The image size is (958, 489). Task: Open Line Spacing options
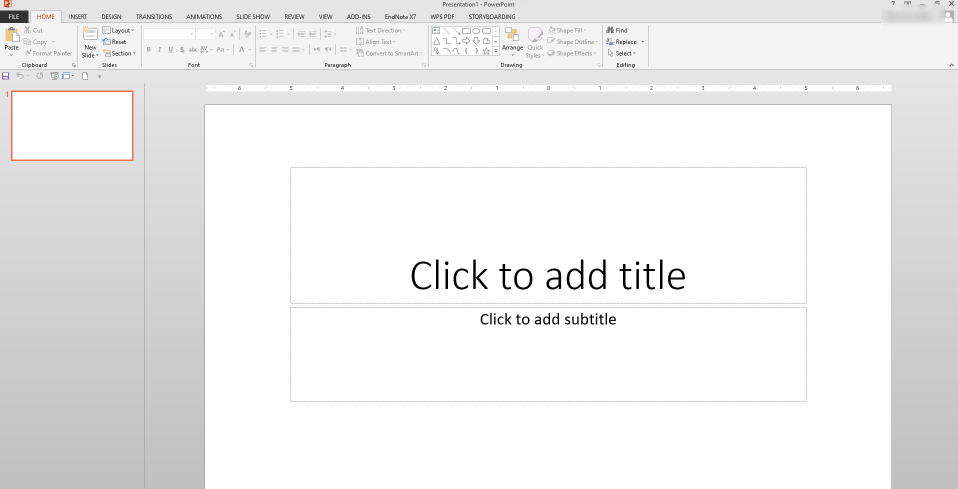[330, 34]
